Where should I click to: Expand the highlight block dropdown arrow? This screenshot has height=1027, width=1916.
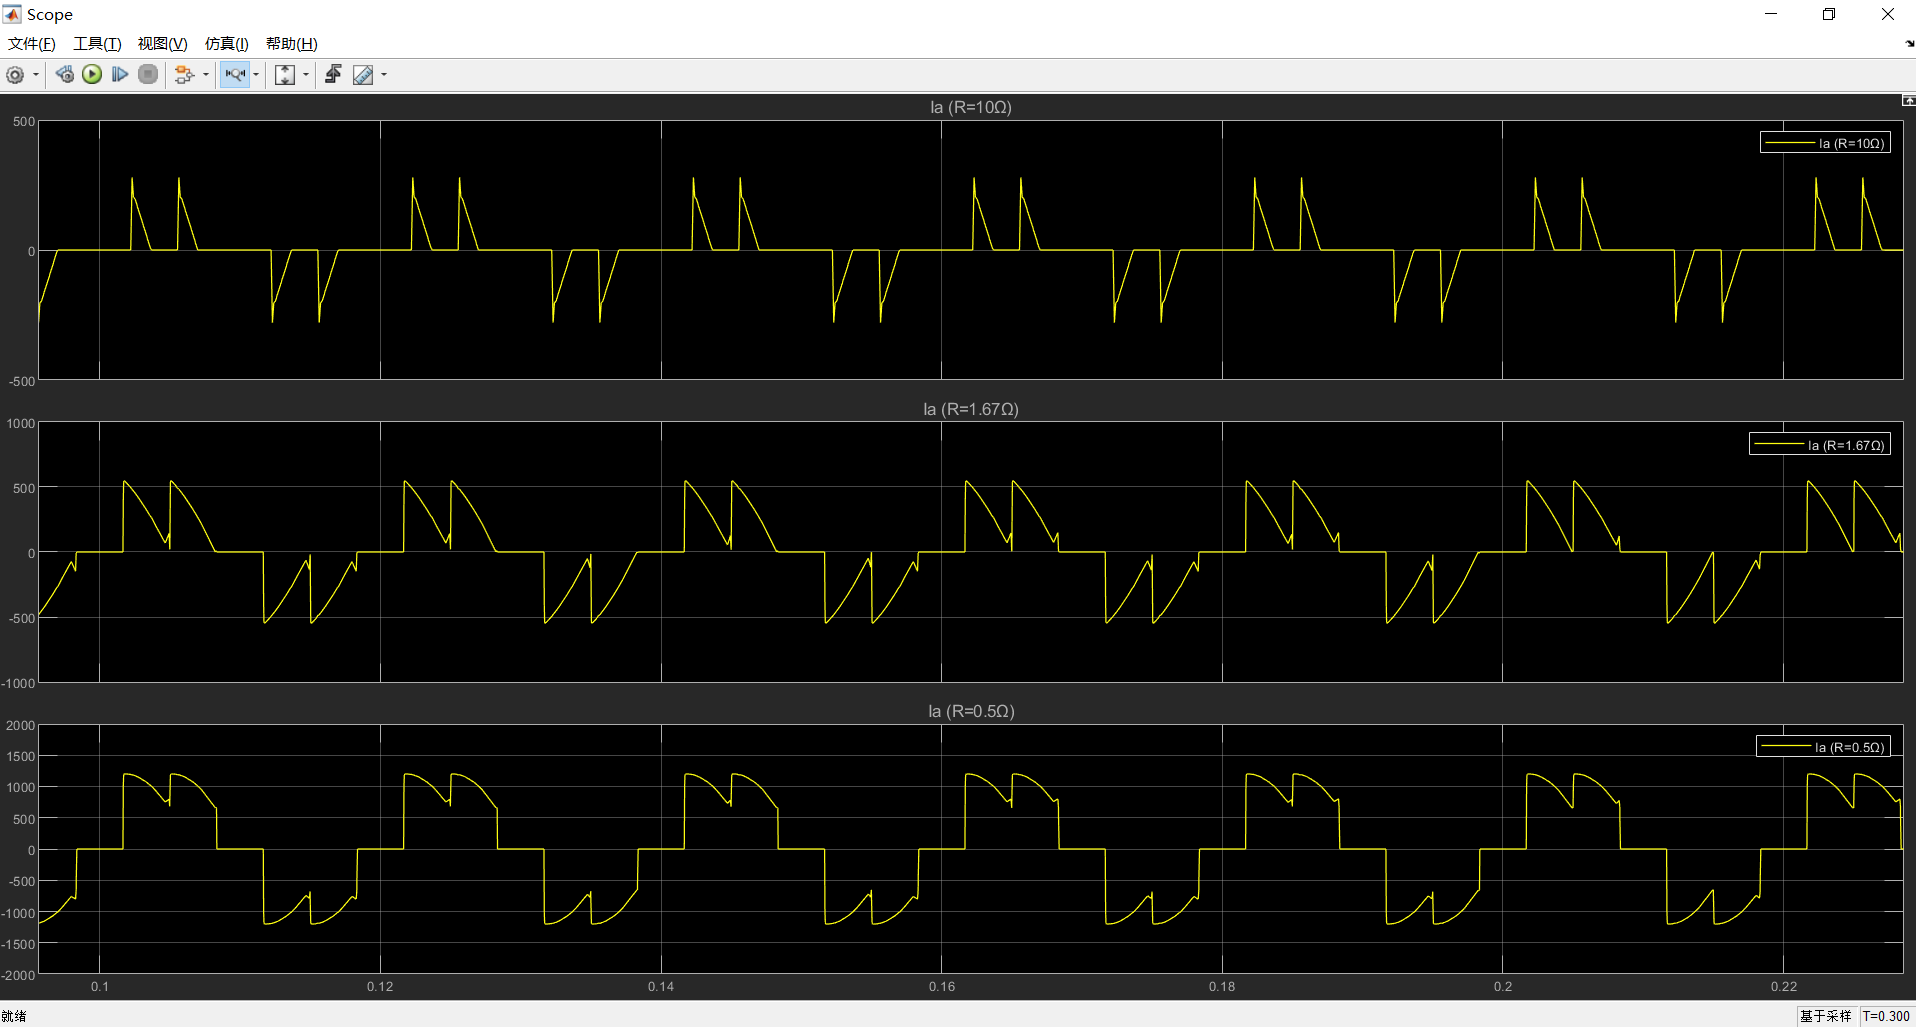click(206, 75)
